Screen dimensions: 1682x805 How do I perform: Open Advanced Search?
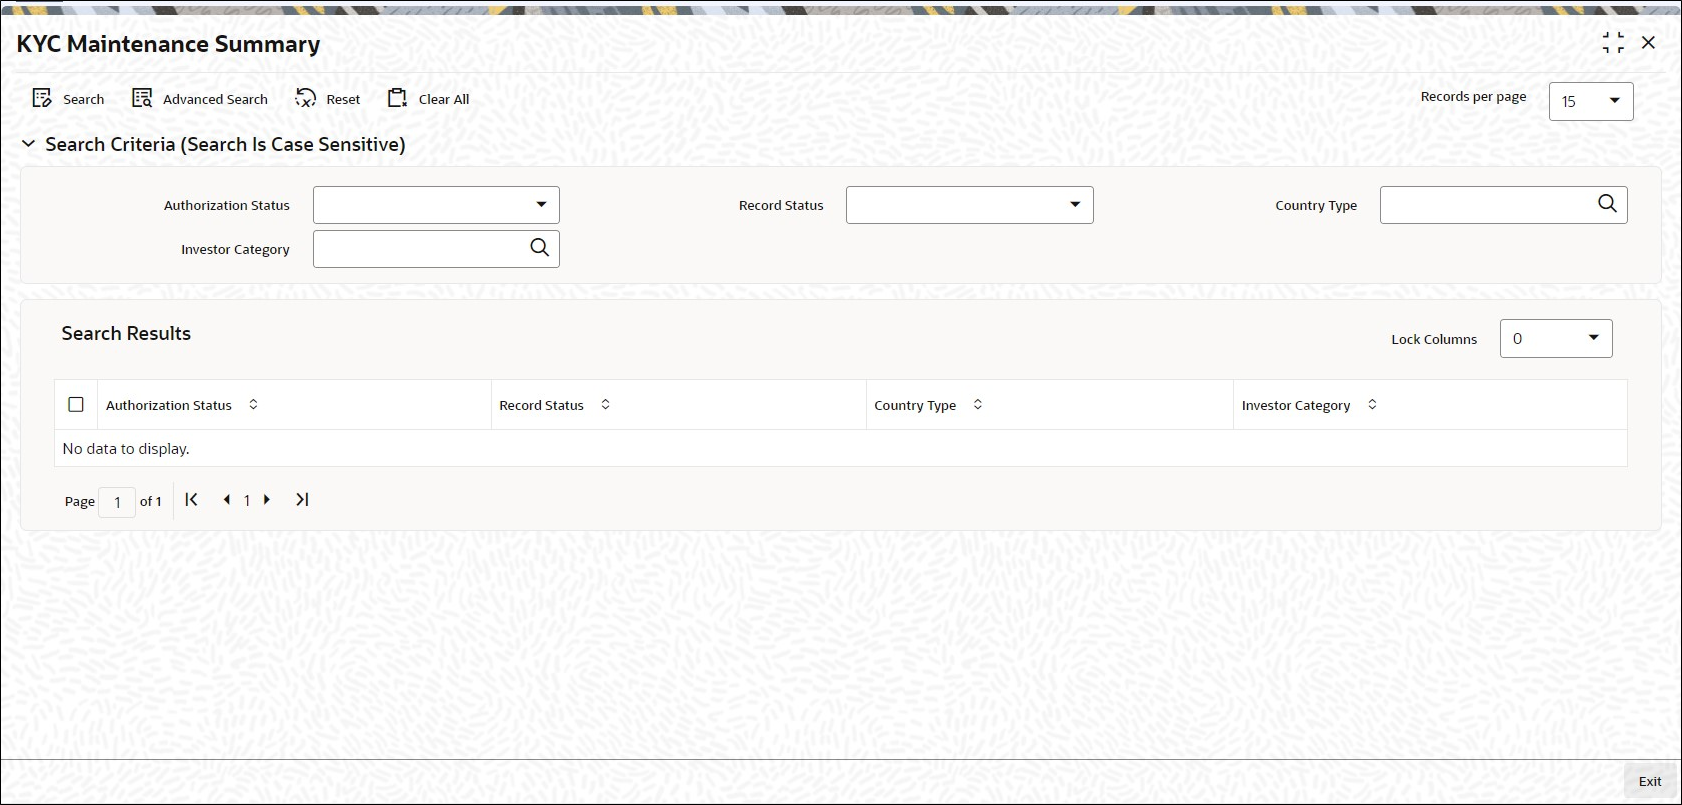point(200,98)
